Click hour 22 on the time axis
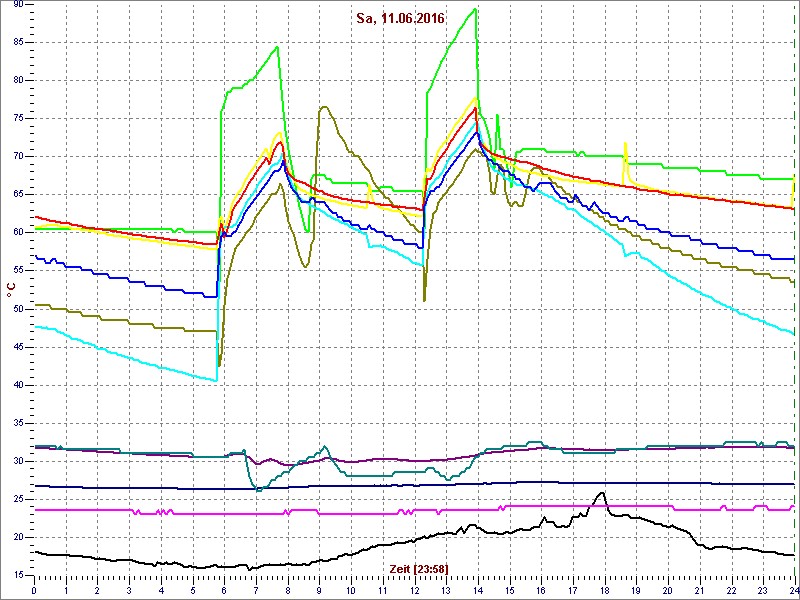The width and height of the screenshot is (800, 600). (731, 588)
